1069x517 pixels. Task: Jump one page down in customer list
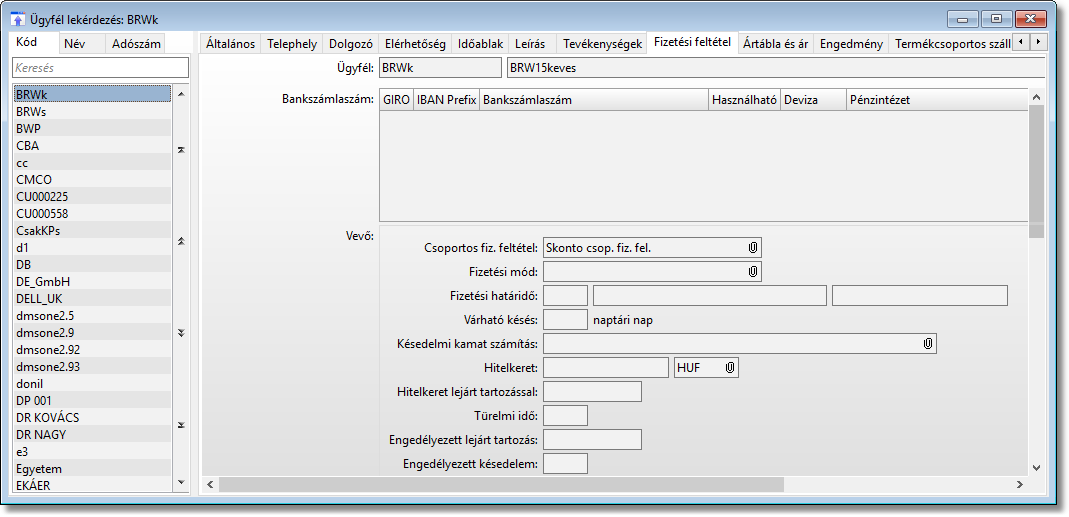181,333
